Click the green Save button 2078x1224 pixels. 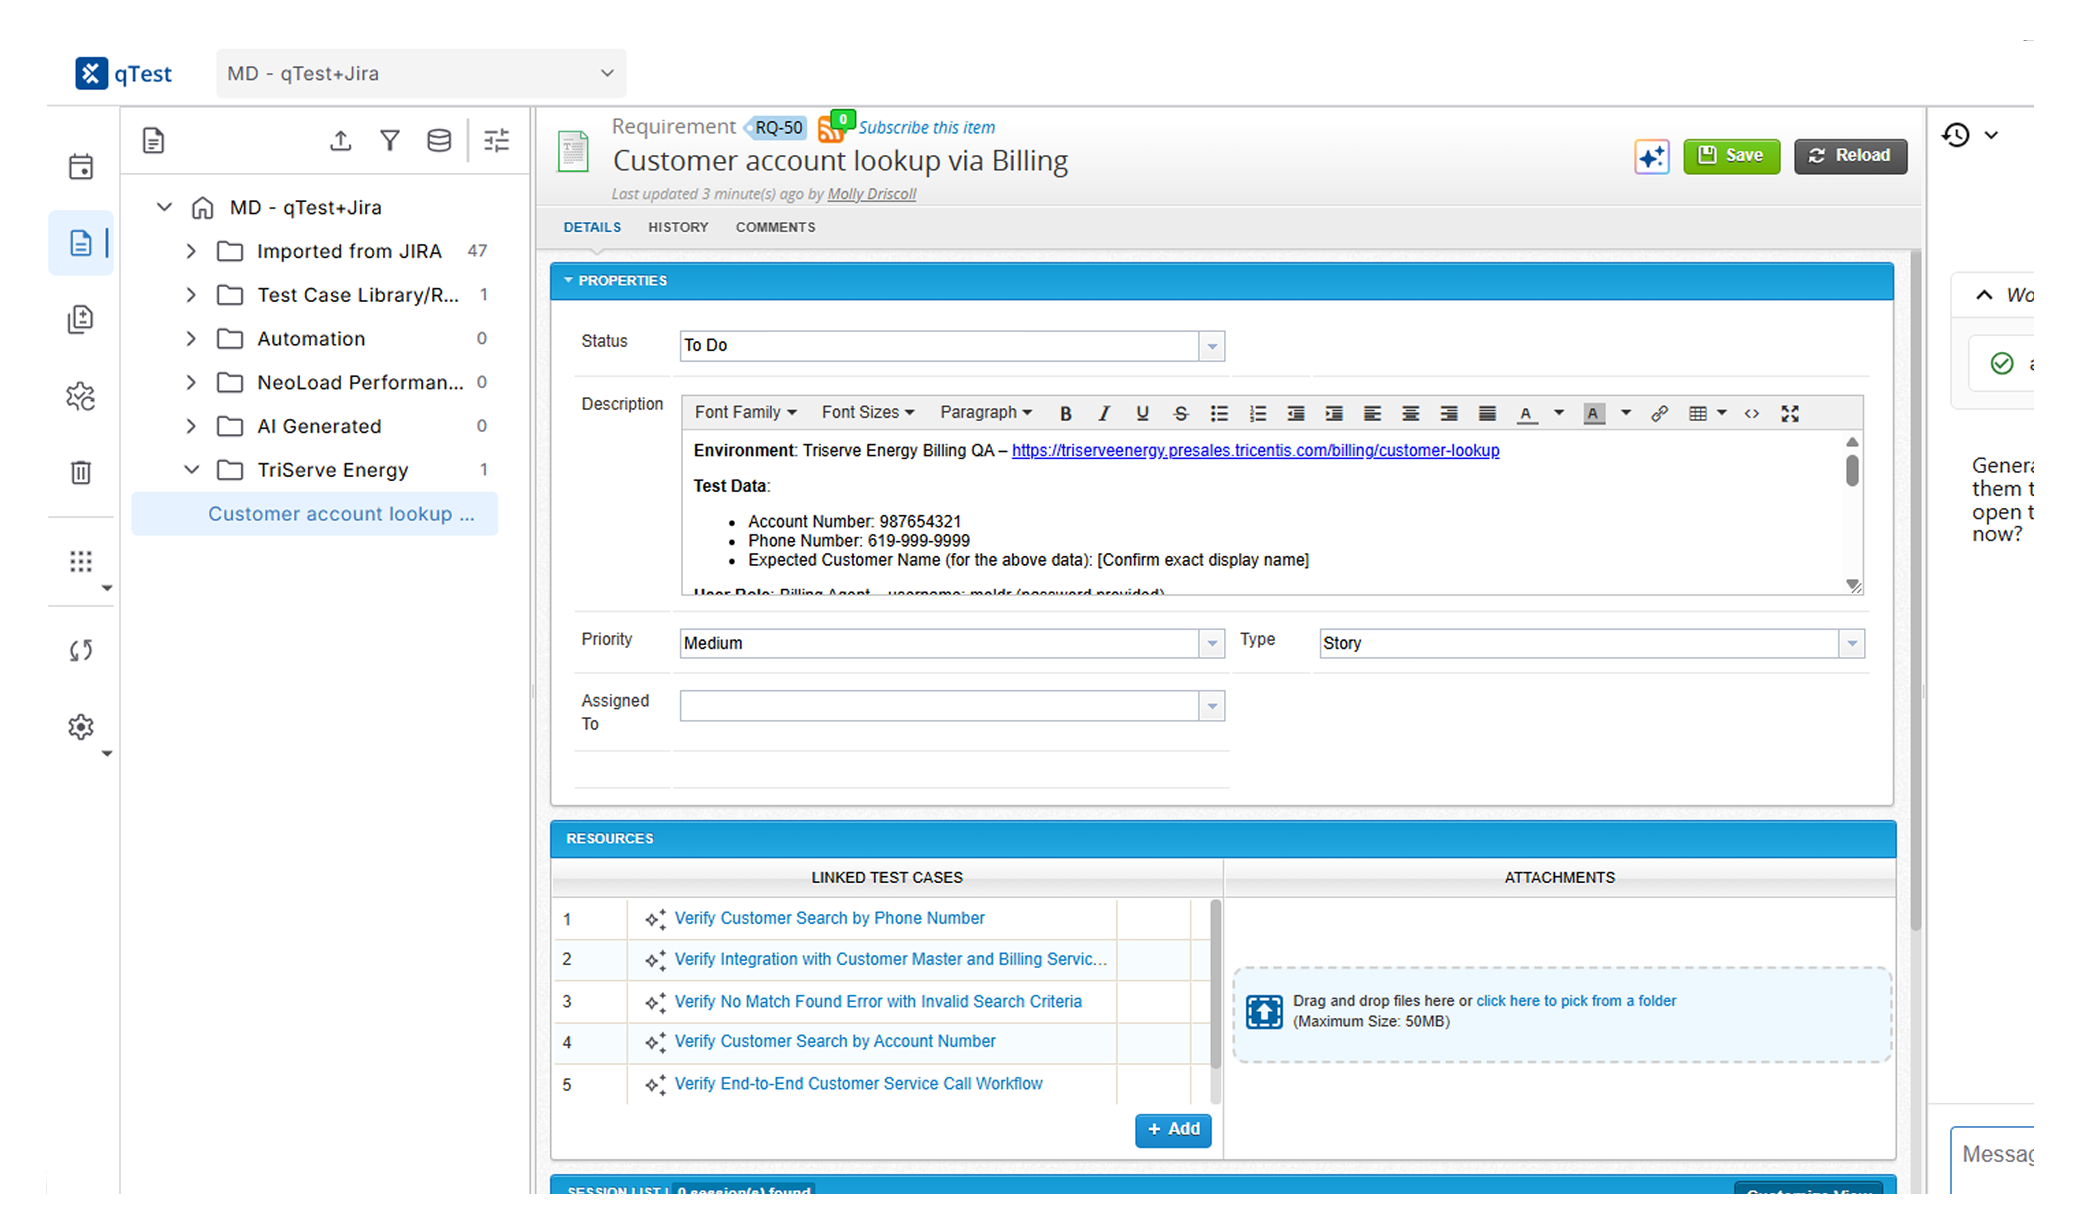click(x=1731, y=156)
